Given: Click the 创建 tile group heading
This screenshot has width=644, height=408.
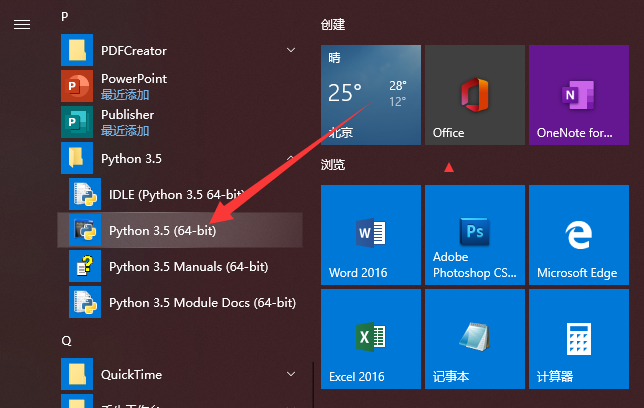Looking at the screenshot, I should pyautogui.click(x=333, y=25).
